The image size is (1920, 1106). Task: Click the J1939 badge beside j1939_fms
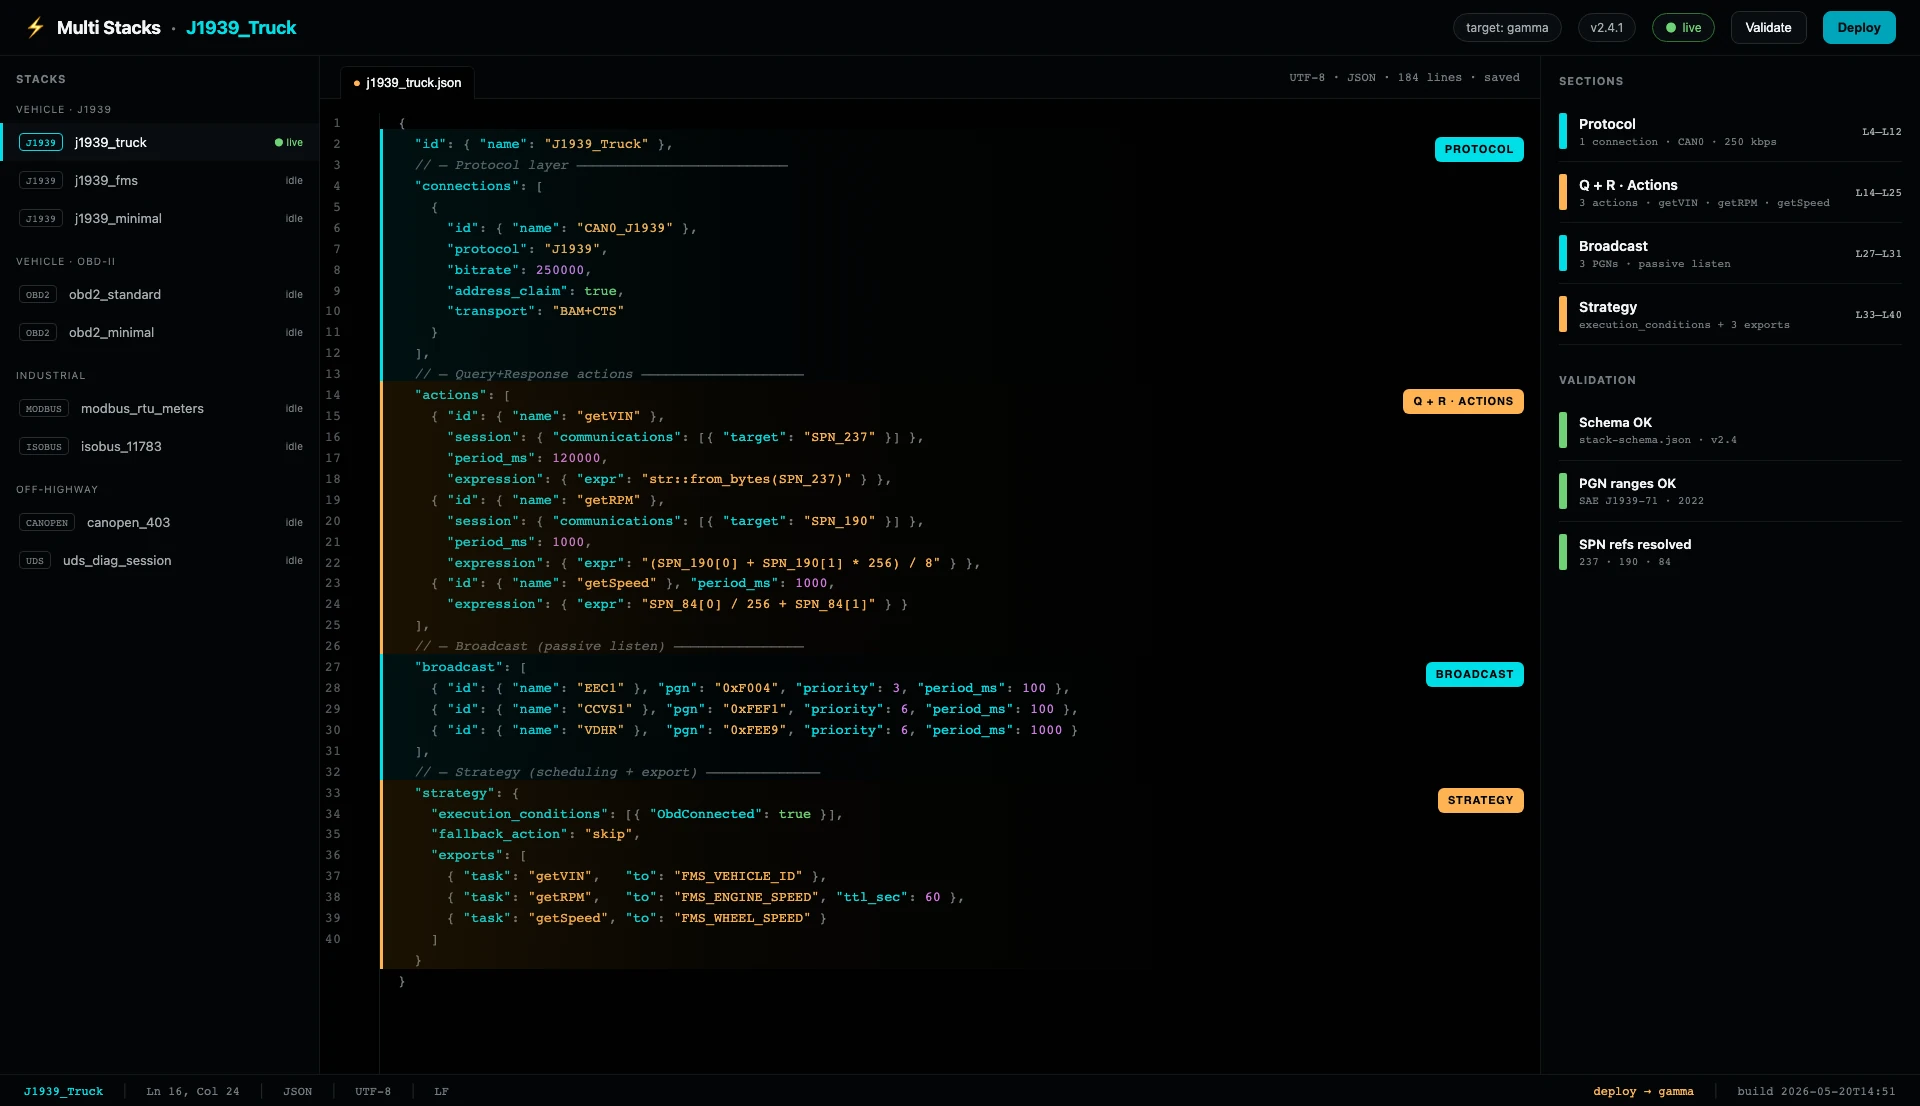[41, 180]
